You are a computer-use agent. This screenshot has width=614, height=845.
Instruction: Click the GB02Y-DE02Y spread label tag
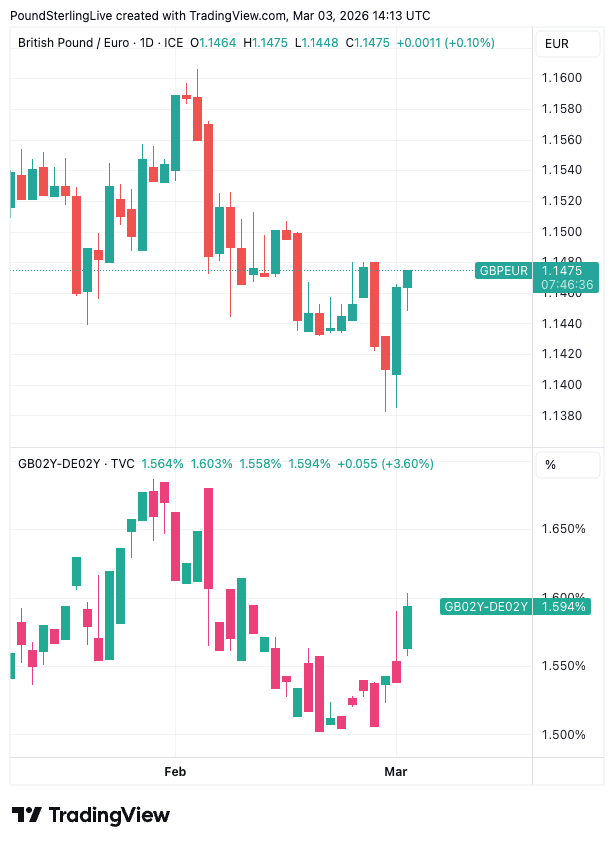[x=485, y=606]
